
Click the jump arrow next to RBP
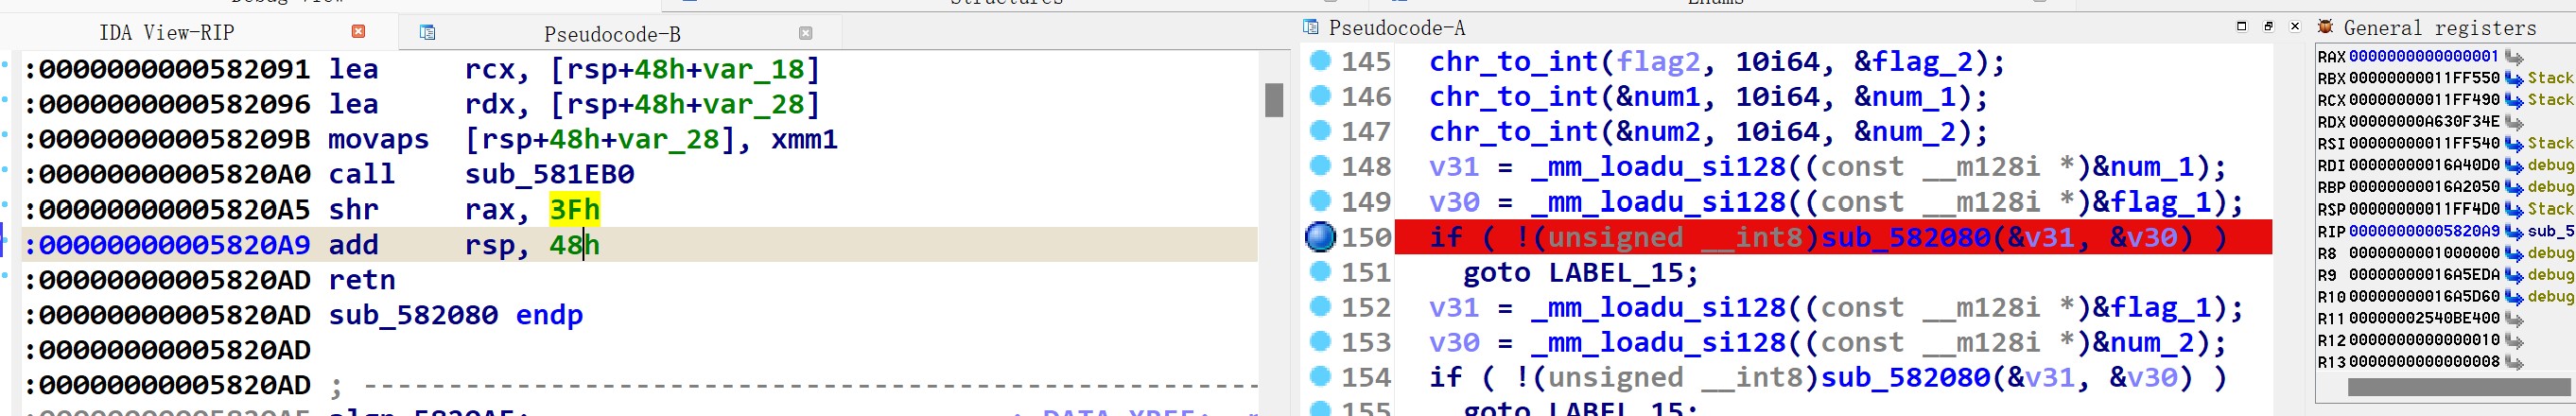click(x=2513, y=188)
